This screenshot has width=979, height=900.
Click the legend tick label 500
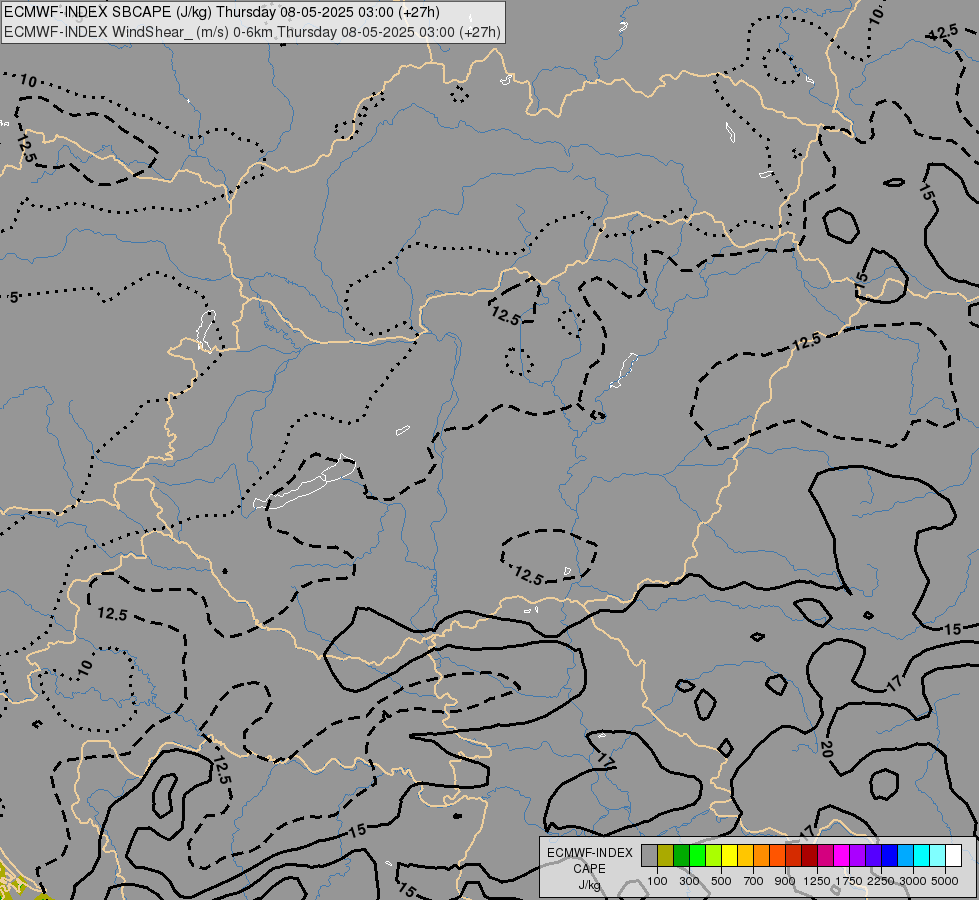[721, 881]
